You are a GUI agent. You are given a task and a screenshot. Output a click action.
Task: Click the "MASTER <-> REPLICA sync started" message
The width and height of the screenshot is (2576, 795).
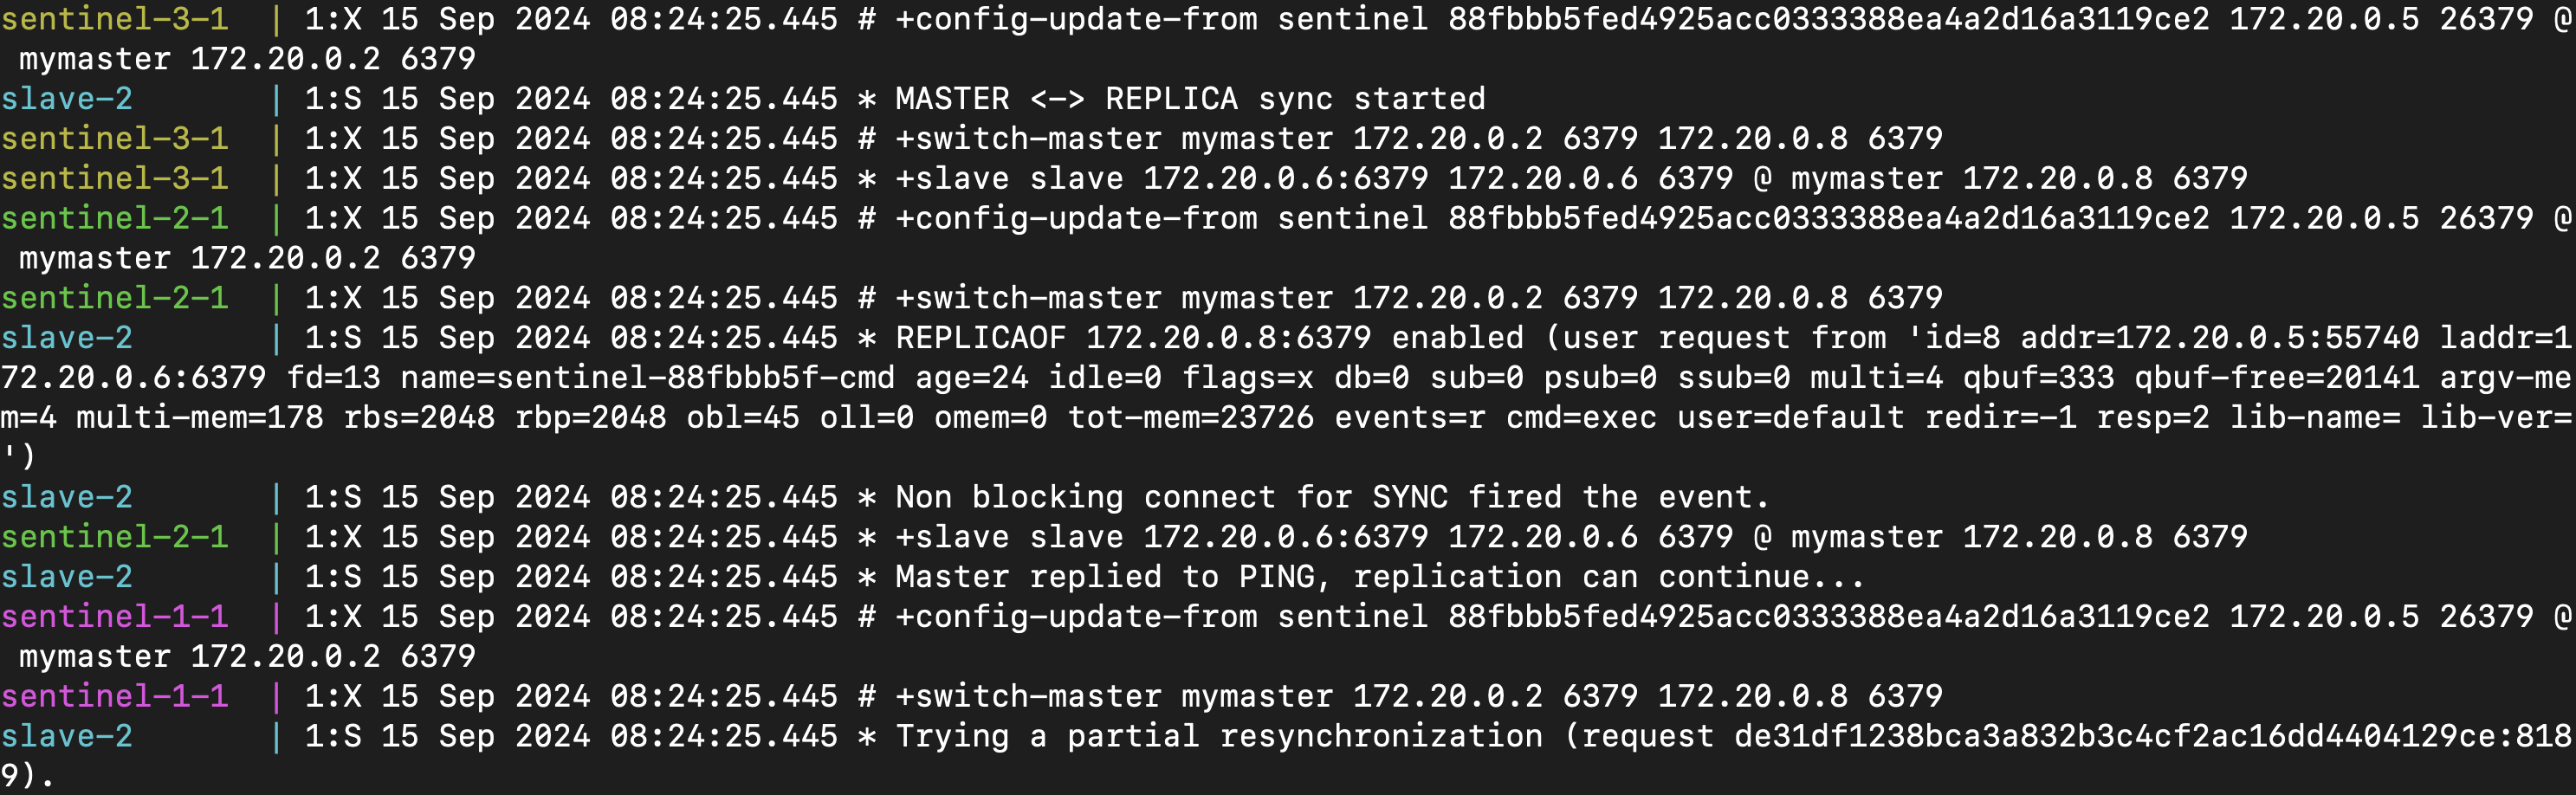(1189, 99)
